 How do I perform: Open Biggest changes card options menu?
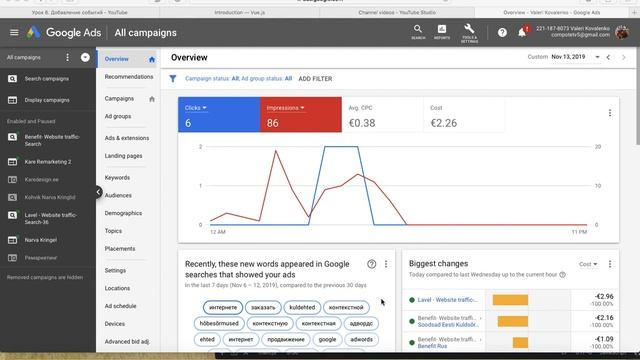point(610,264)
